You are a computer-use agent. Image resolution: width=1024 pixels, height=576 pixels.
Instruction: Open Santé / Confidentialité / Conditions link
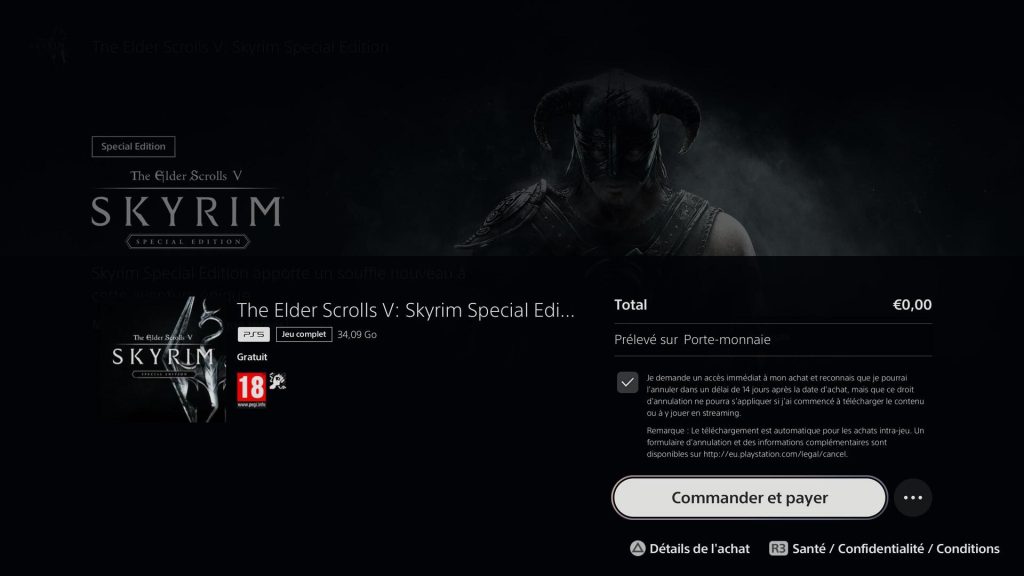[x=895, y=549]
